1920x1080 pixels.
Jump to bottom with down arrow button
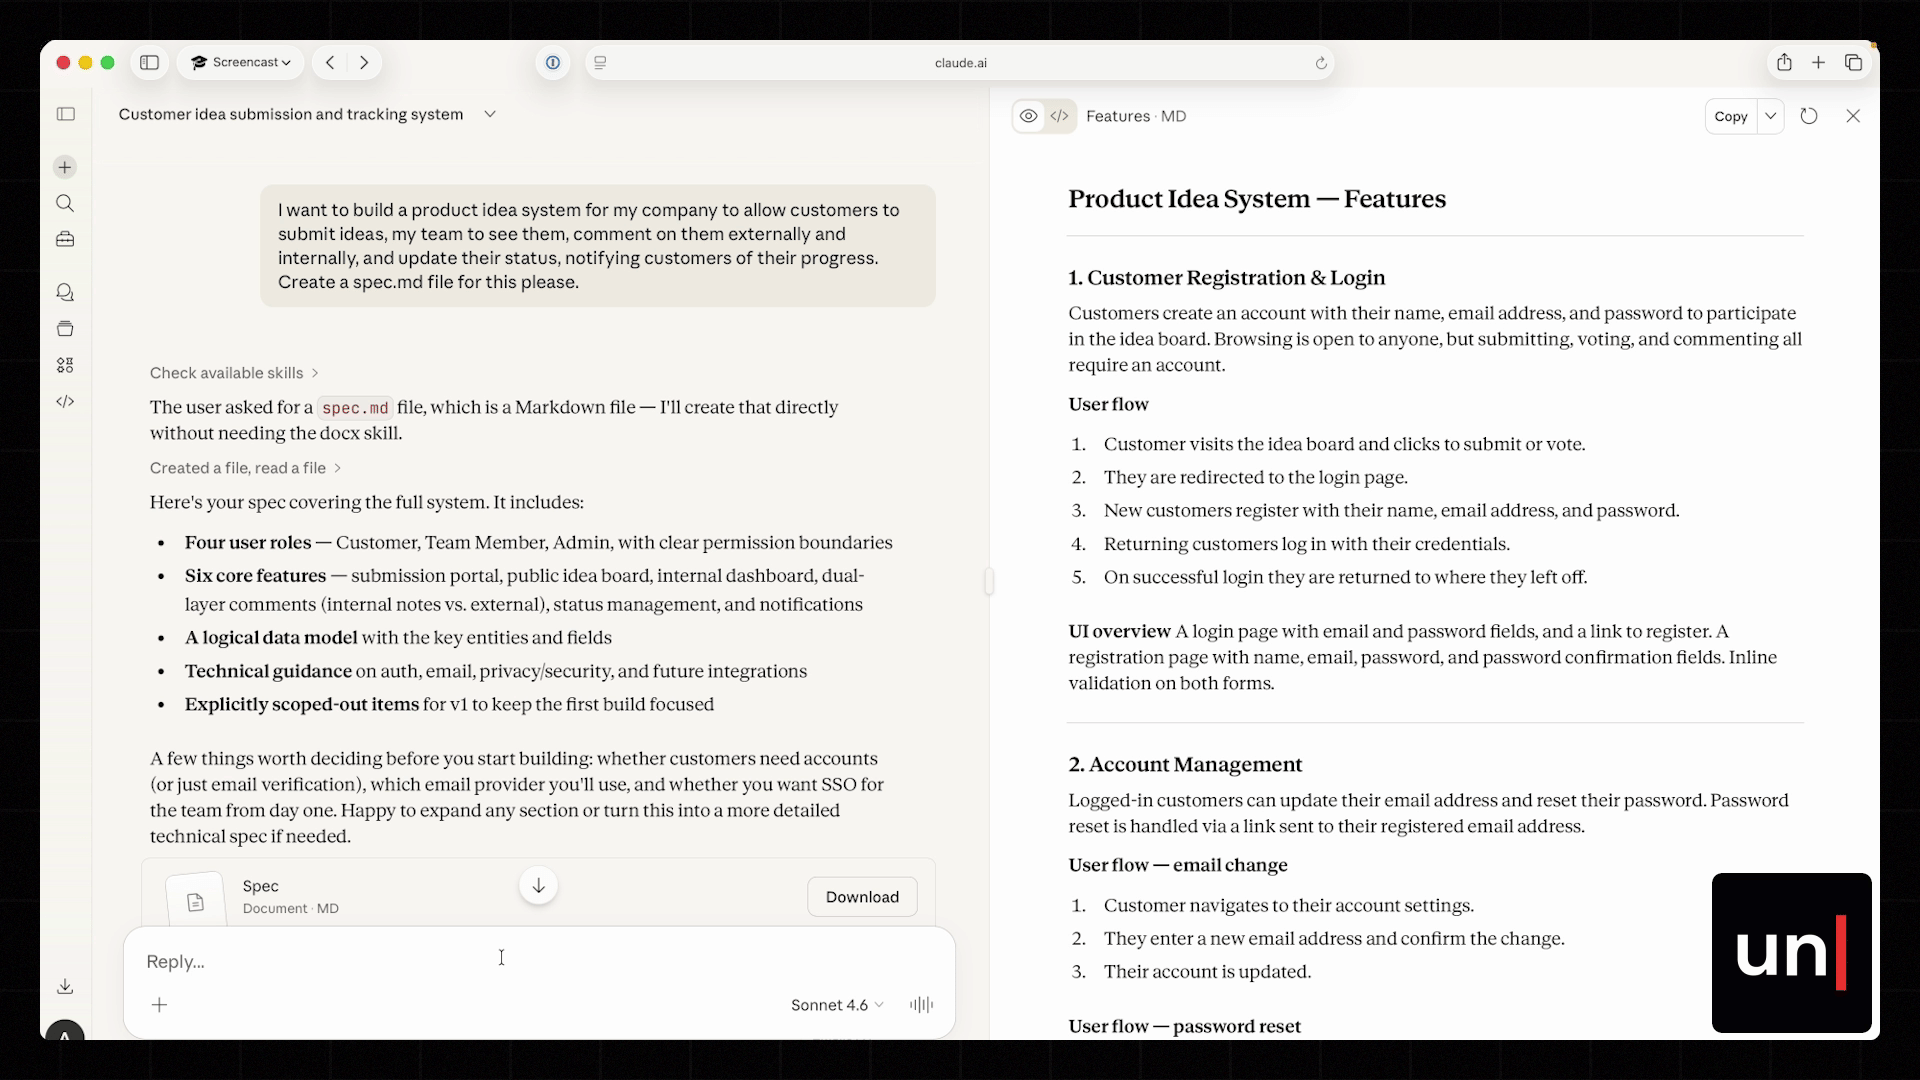click(x=538, y=885)
